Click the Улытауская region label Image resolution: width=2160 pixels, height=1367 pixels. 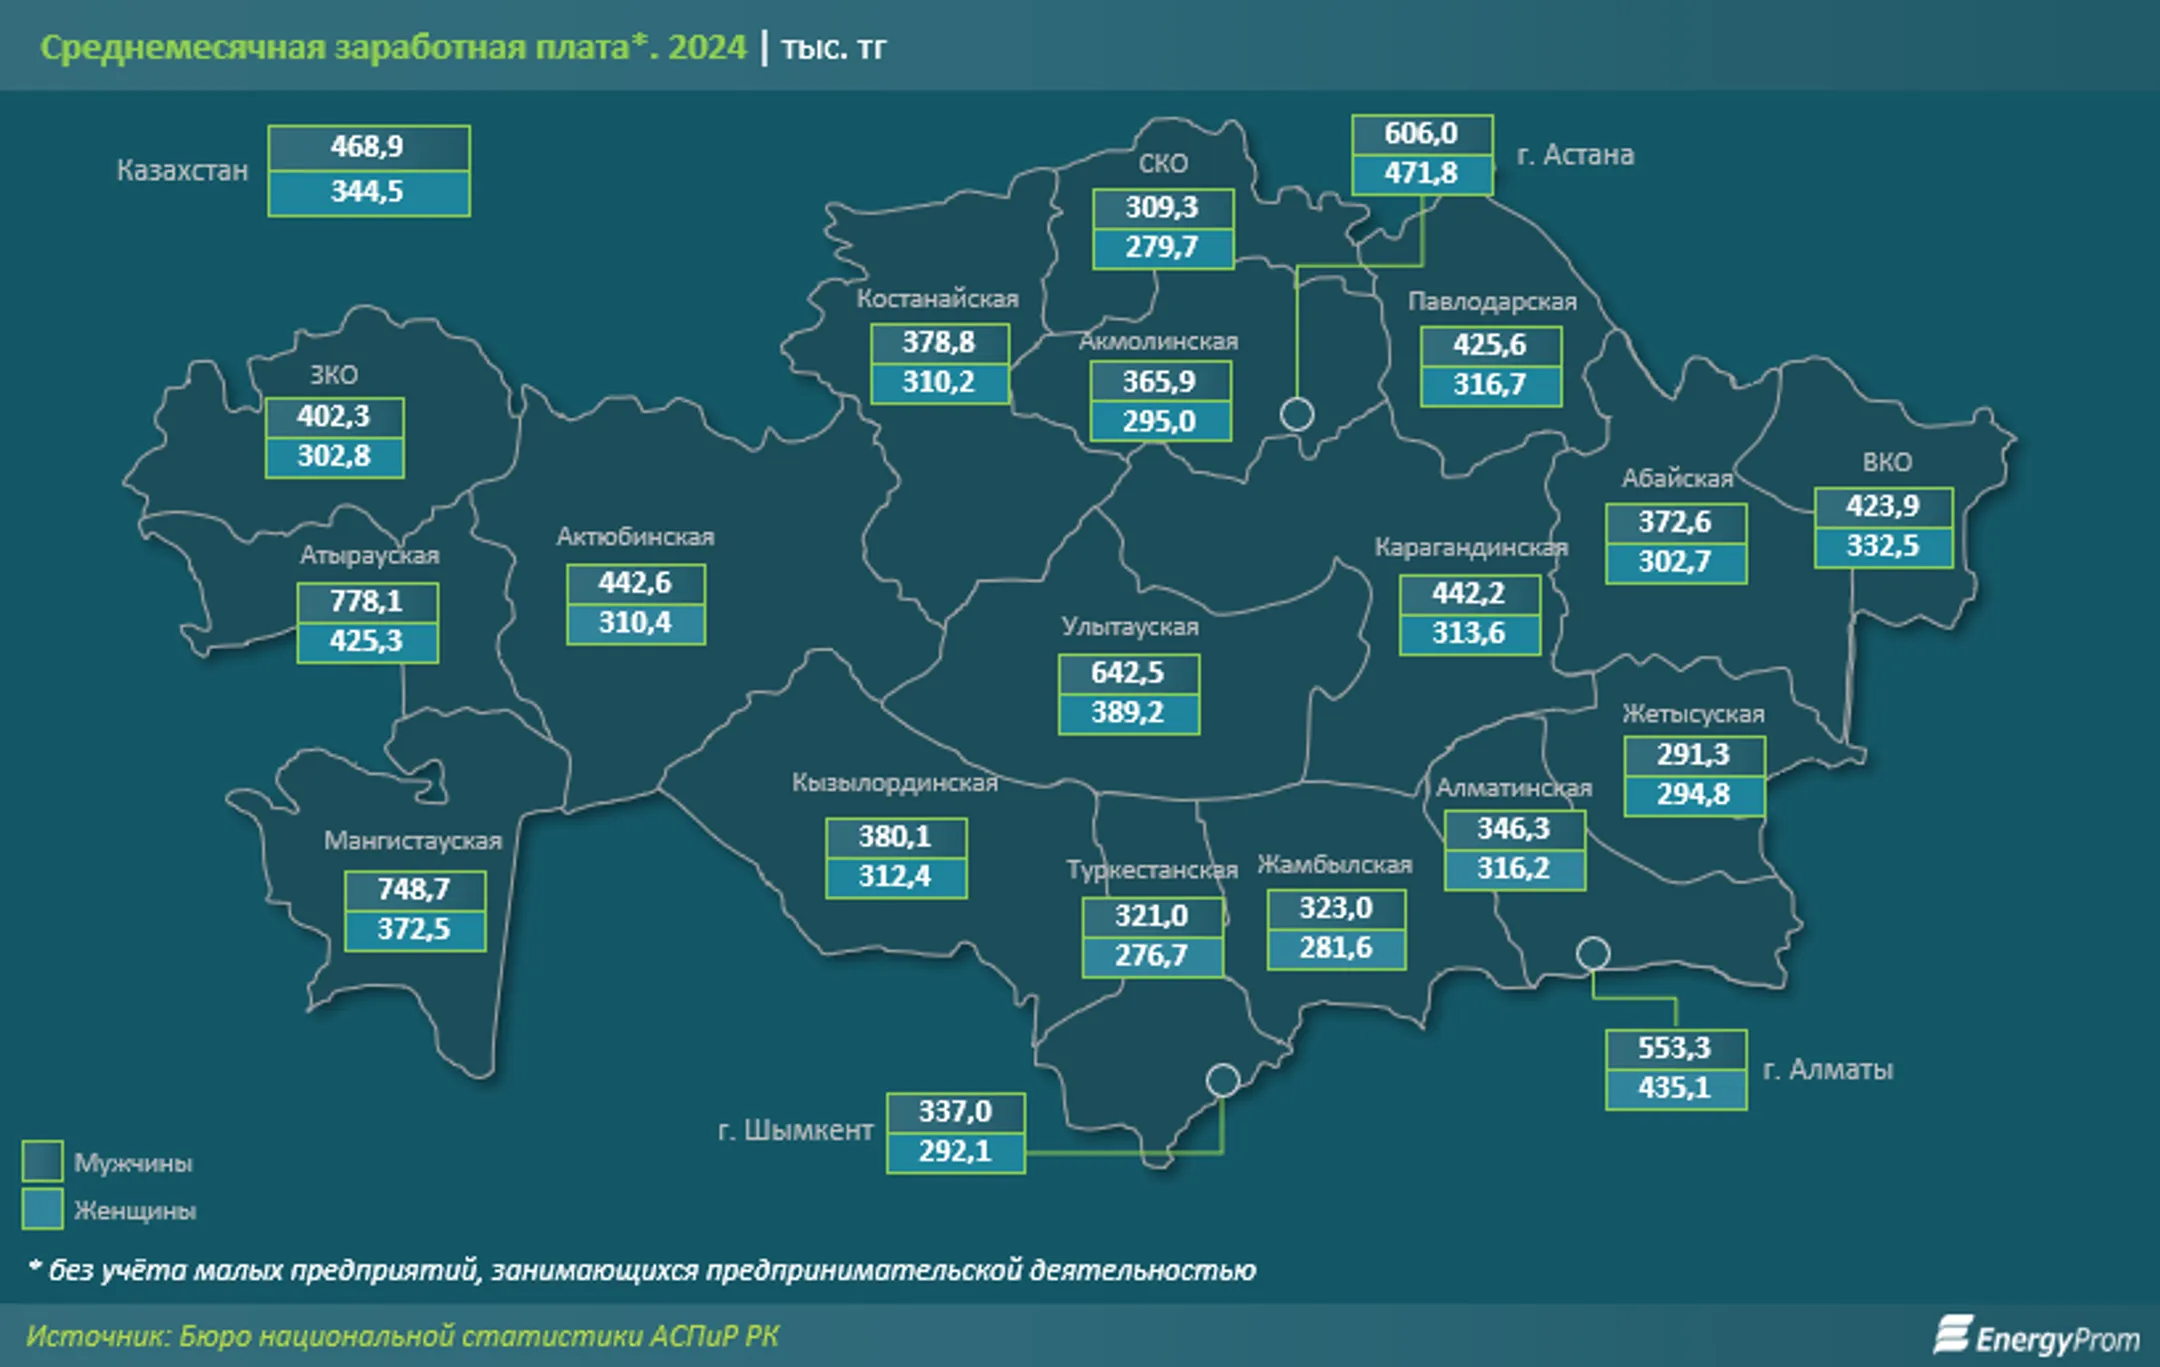(x=1129, y=627)
